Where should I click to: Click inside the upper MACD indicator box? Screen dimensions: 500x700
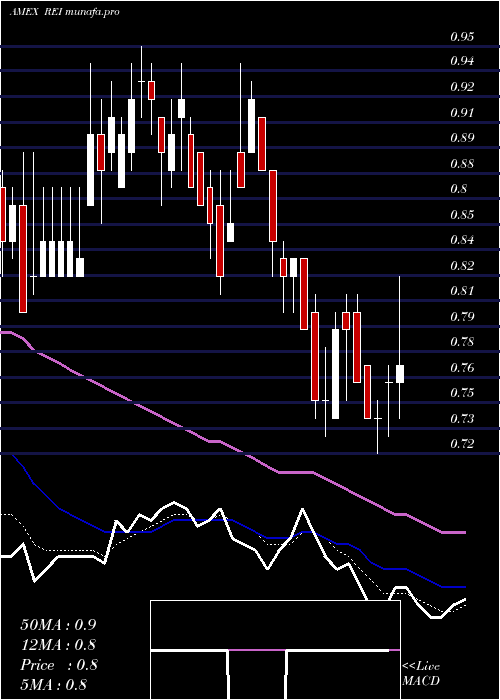(x=275, y=625)
